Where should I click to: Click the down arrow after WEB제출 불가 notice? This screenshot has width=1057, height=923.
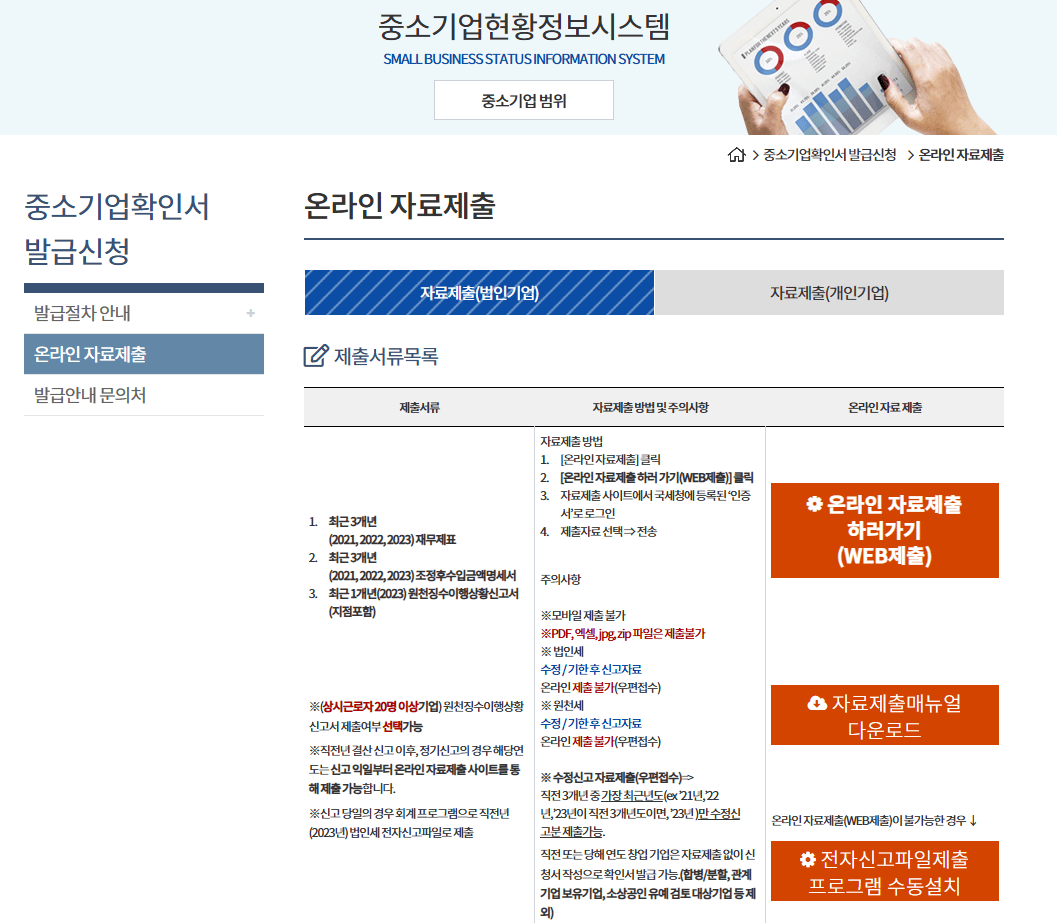click(x=974, y=820)
